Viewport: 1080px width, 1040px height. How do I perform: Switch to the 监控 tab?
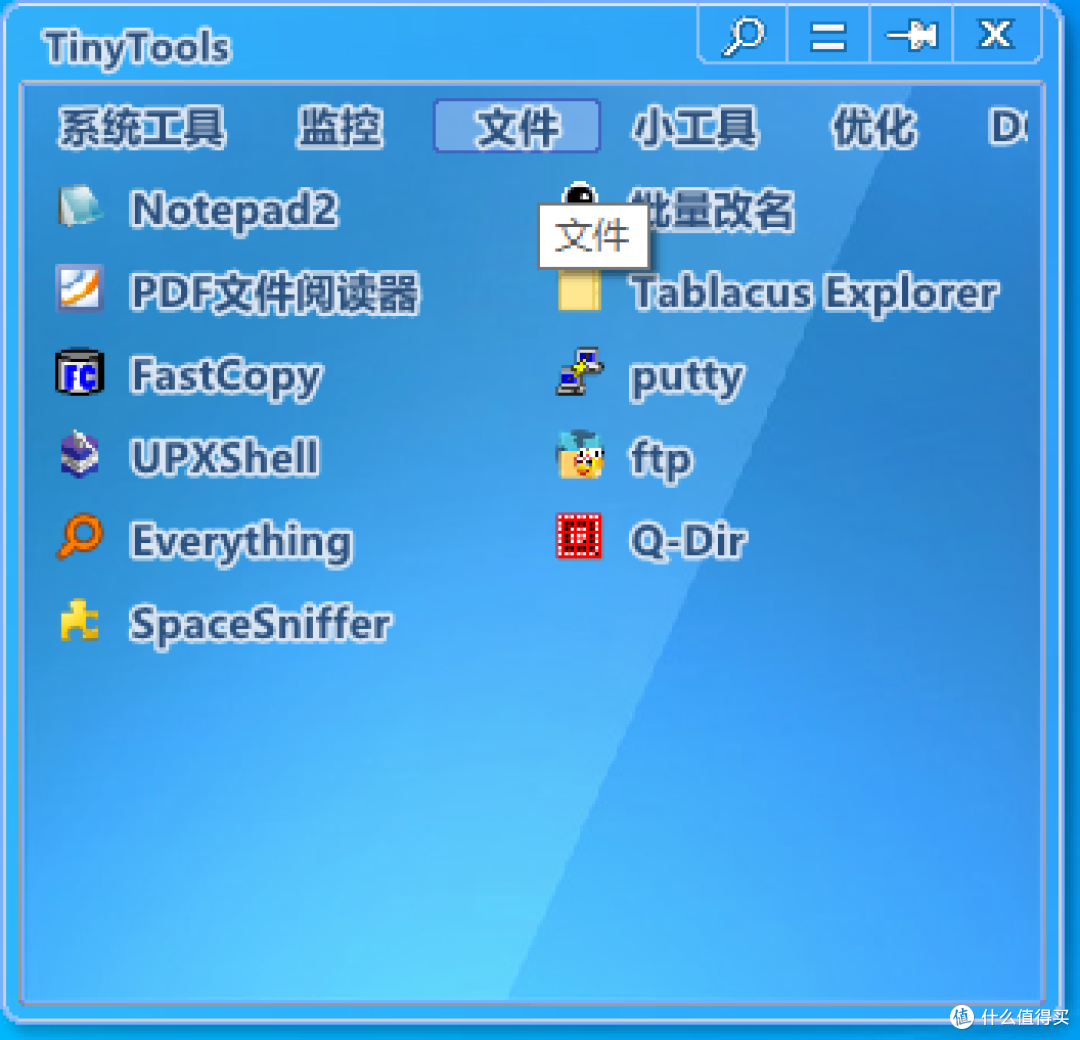pyautogui.click(x=340, y=127)
